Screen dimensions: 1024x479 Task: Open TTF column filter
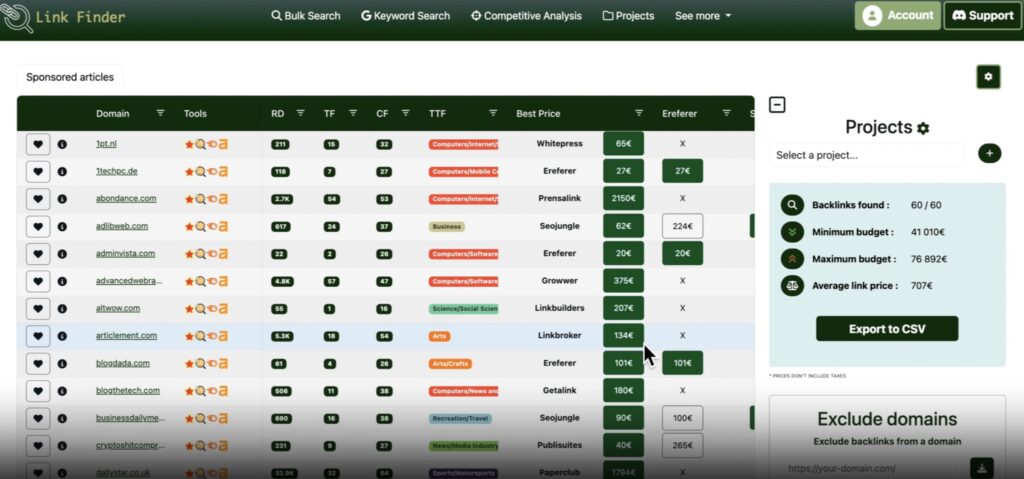[x=493, y=113]
